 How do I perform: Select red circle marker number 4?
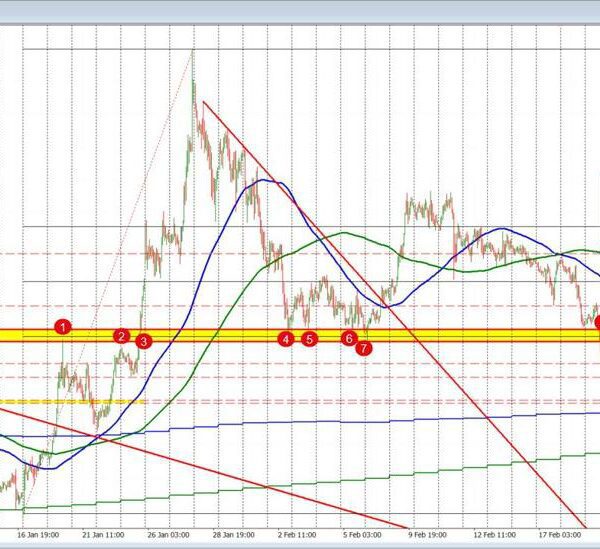tap(286, 339)
